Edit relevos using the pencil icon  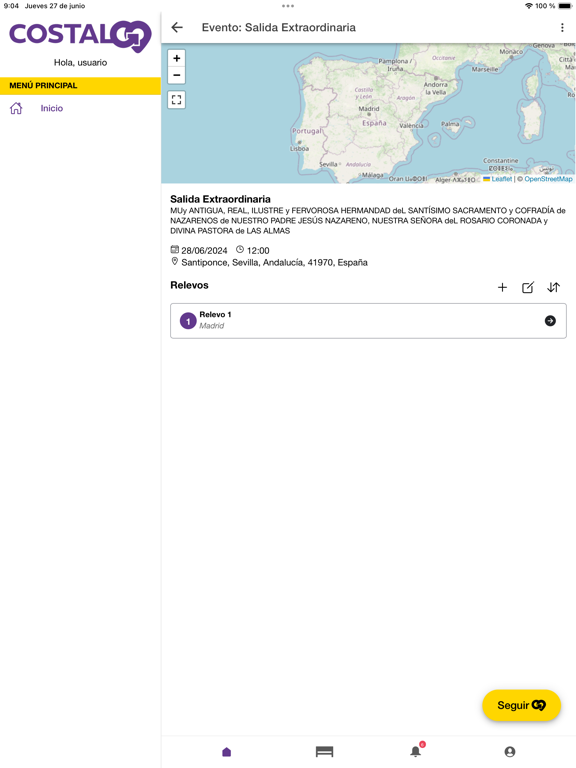[528, 288]
